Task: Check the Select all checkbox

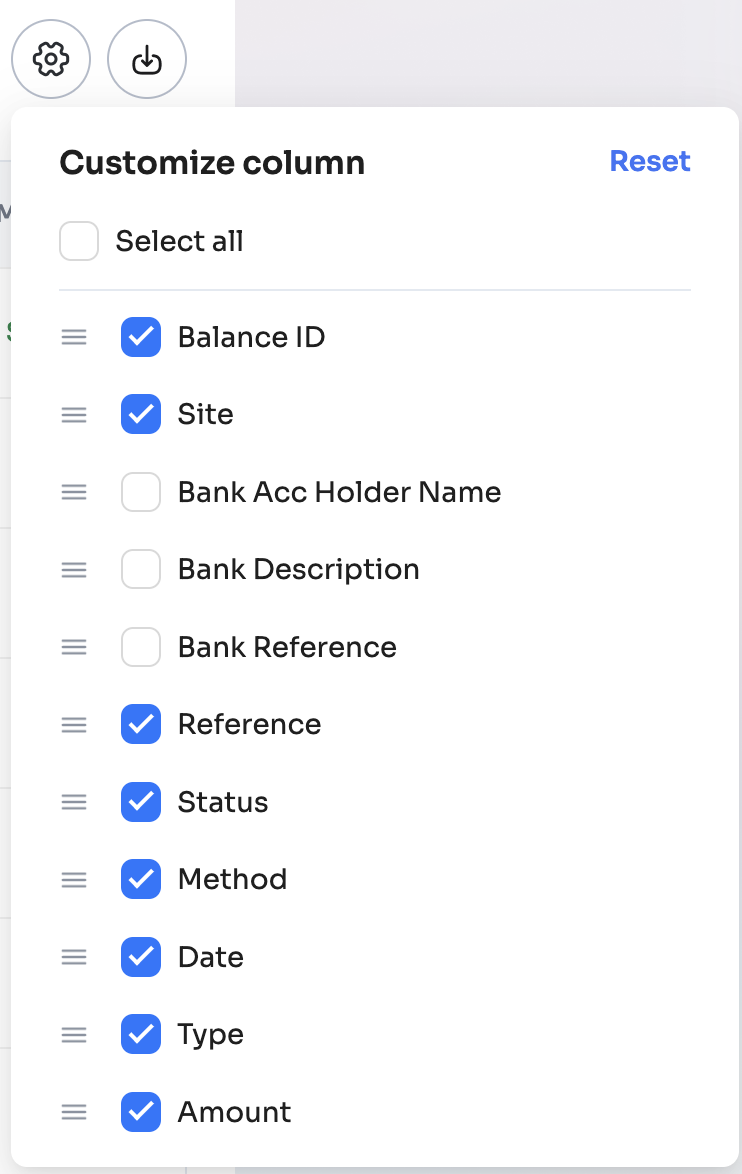Action: (79, 241)
